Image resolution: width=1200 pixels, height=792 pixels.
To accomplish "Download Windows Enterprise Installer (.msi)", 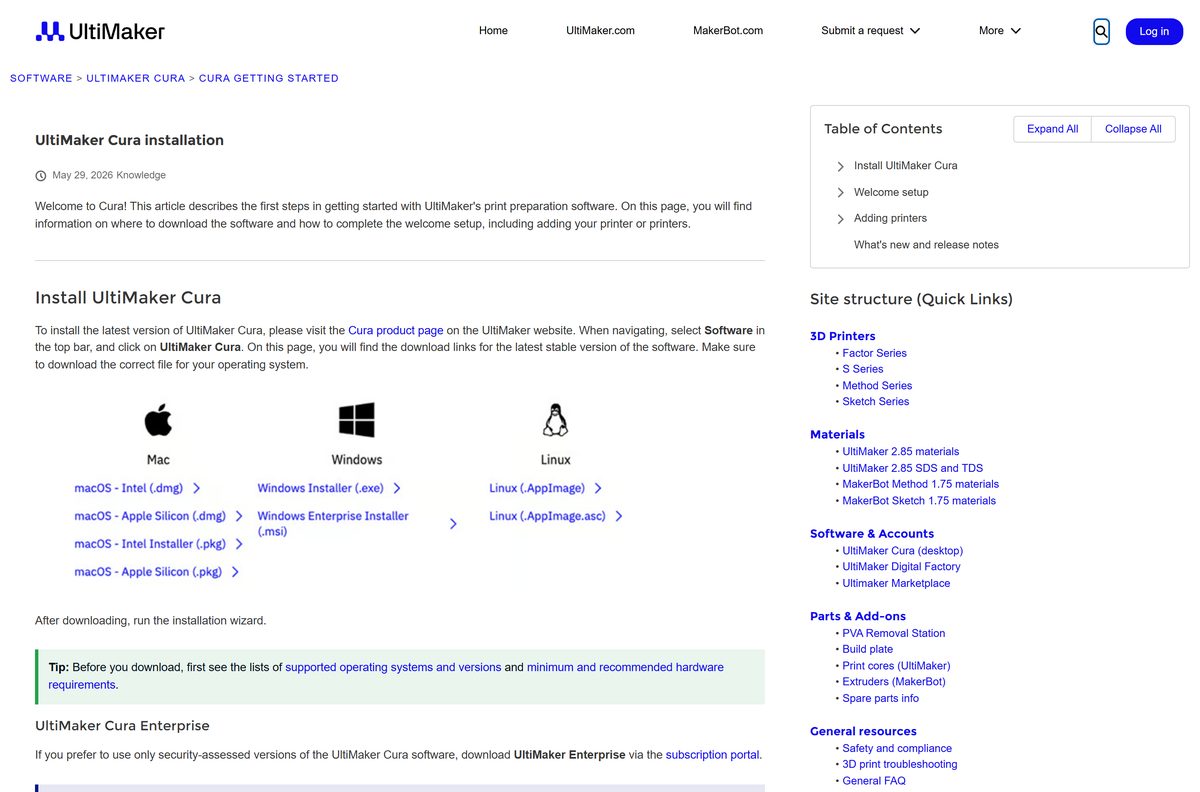I will tap(333, 524).
